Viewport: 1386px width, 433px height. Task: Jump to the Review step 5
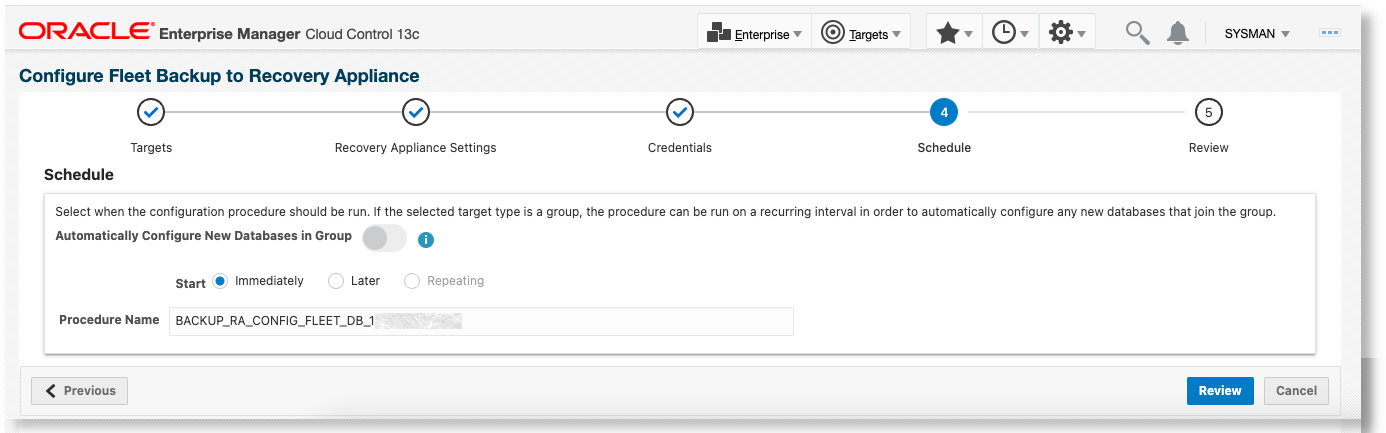(1208, 113)
